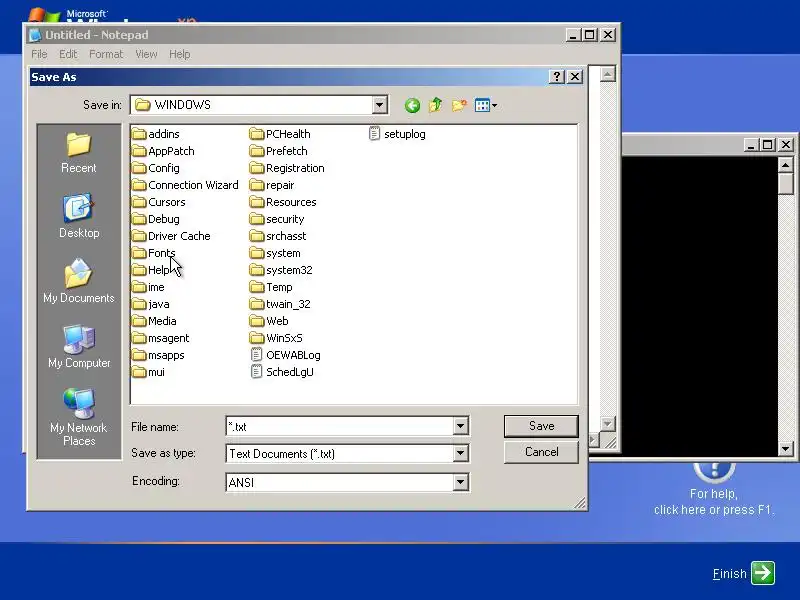Select the Cursors folder
Viewport: 800px width, 600px height.
pos(158,202)
